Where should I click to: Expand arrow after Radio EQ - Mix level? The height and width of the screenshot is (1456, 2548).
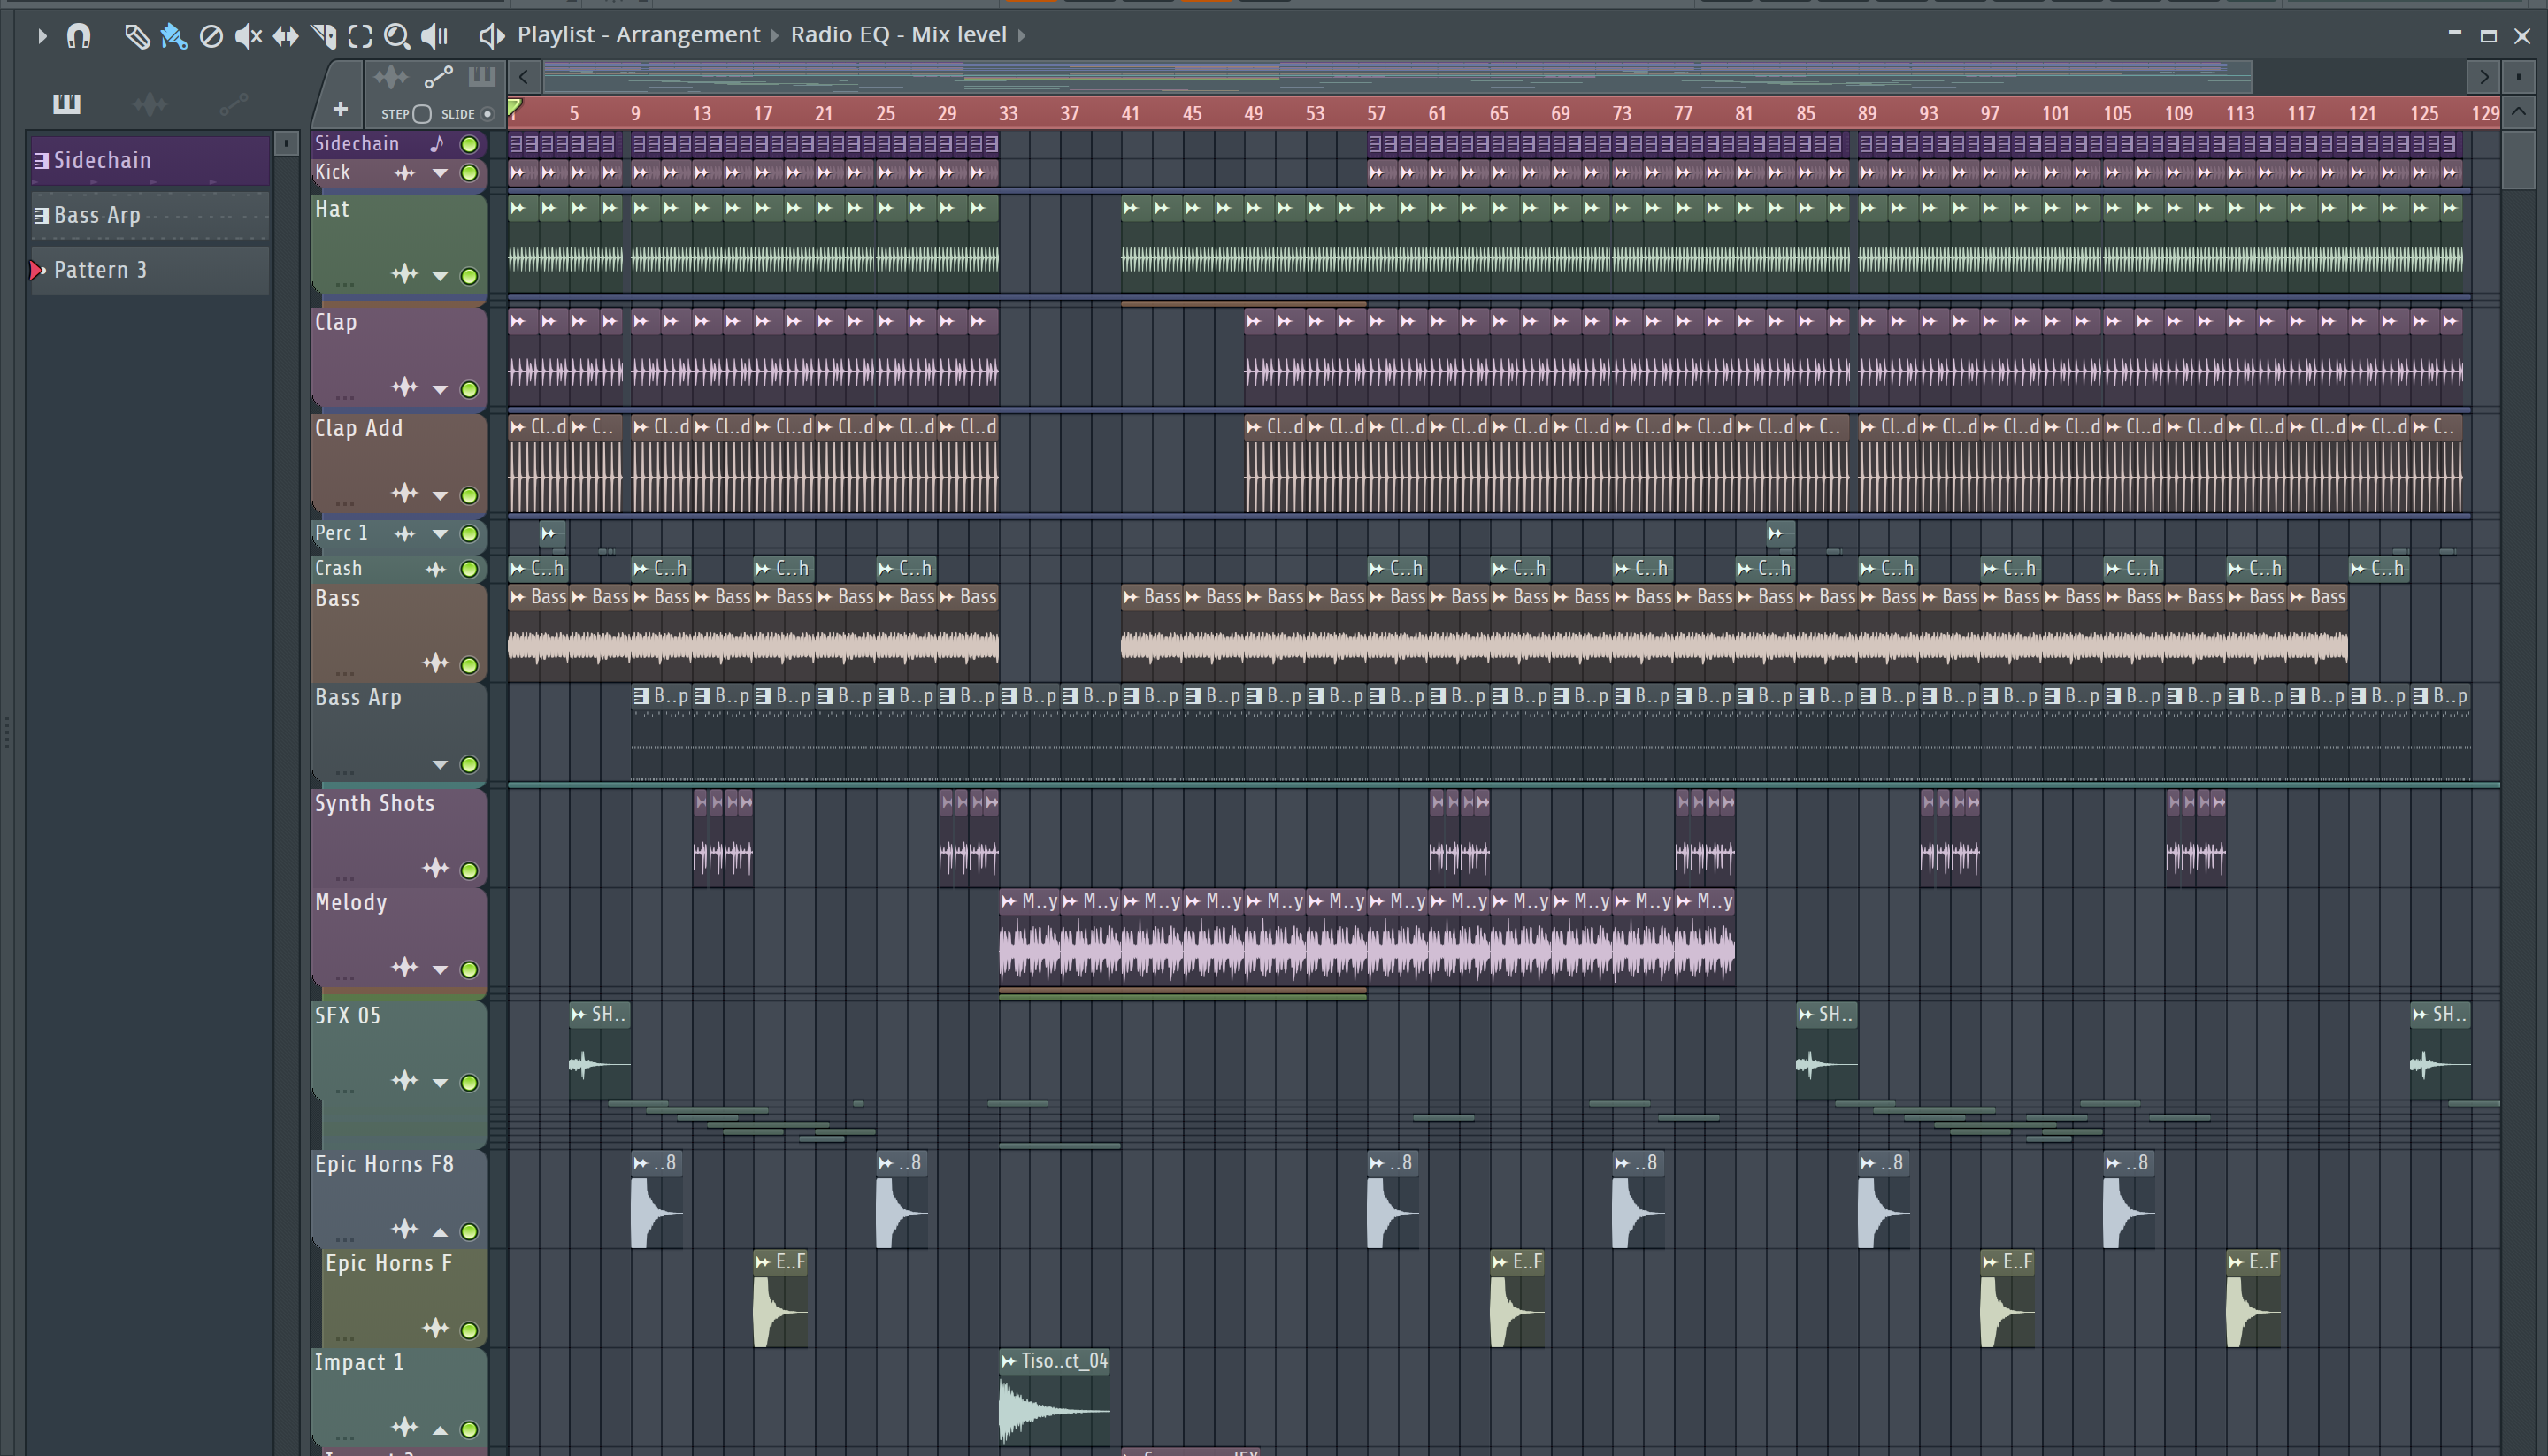pyautogui.click(x=1022, y=36)
